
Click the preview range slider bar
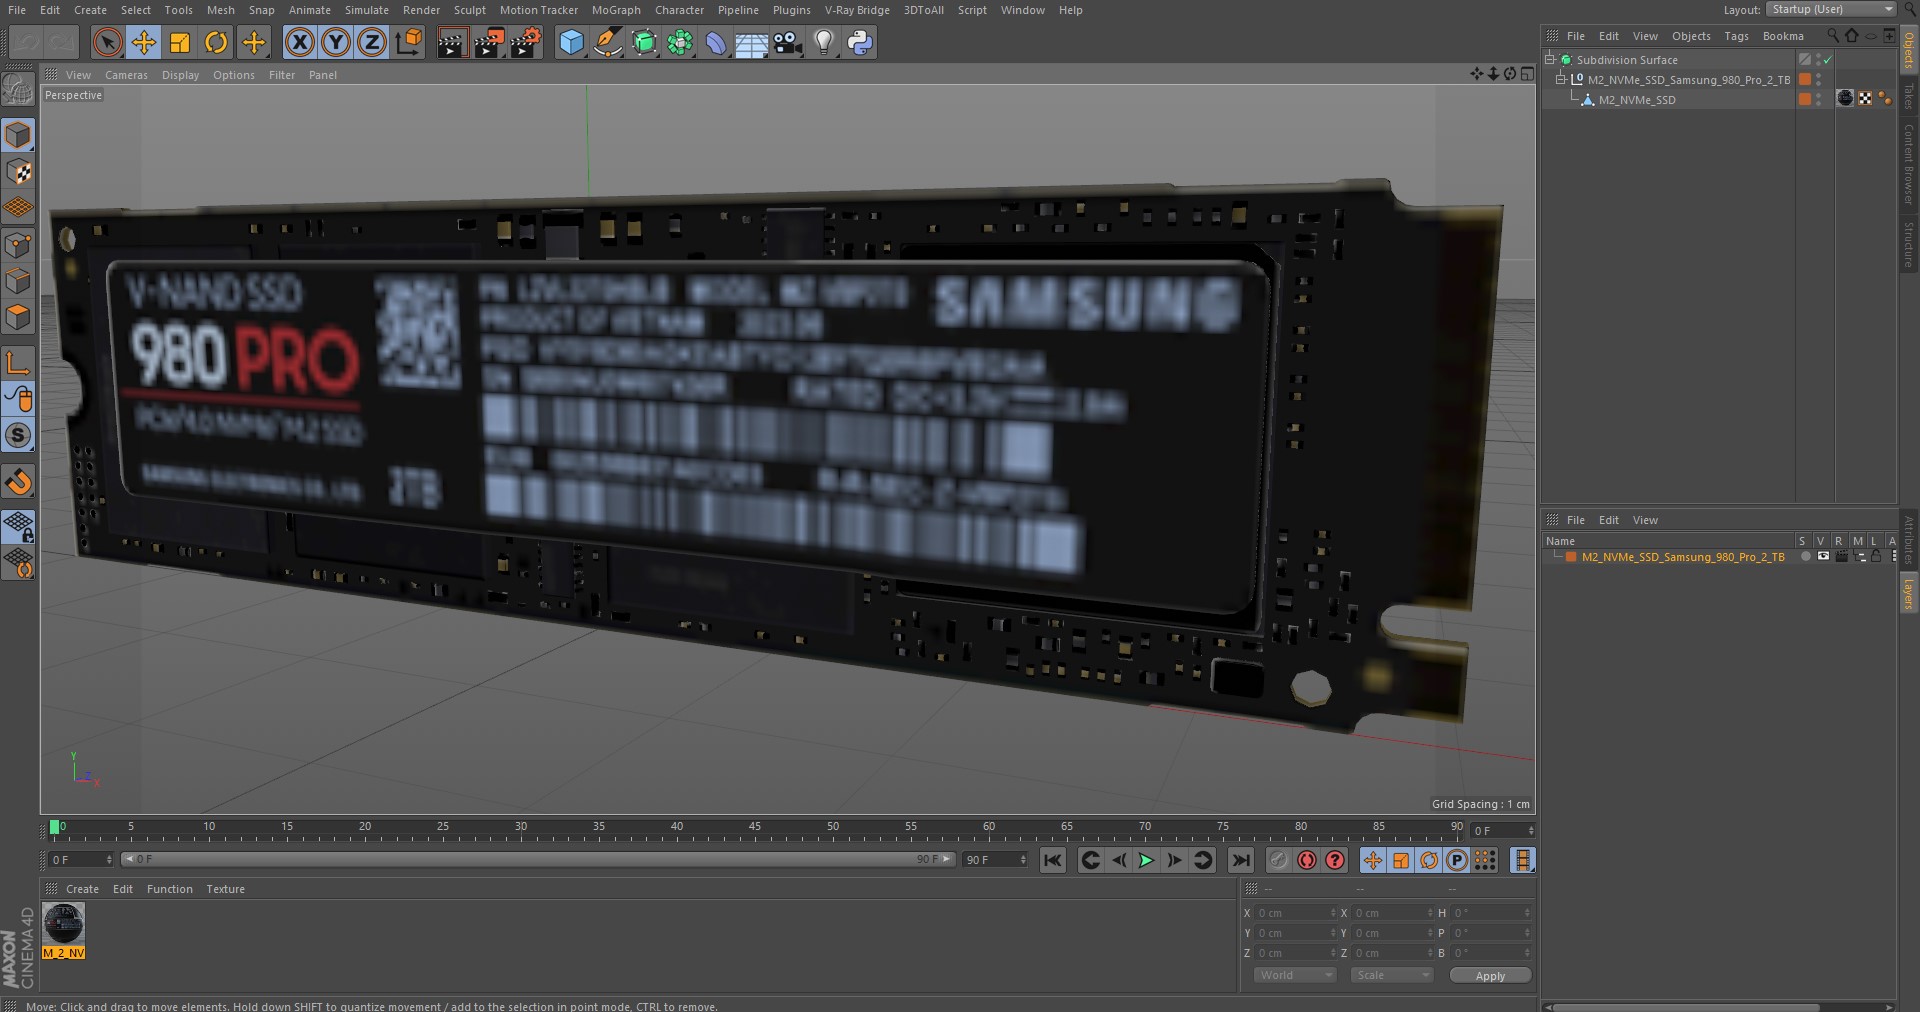point(538,859)
